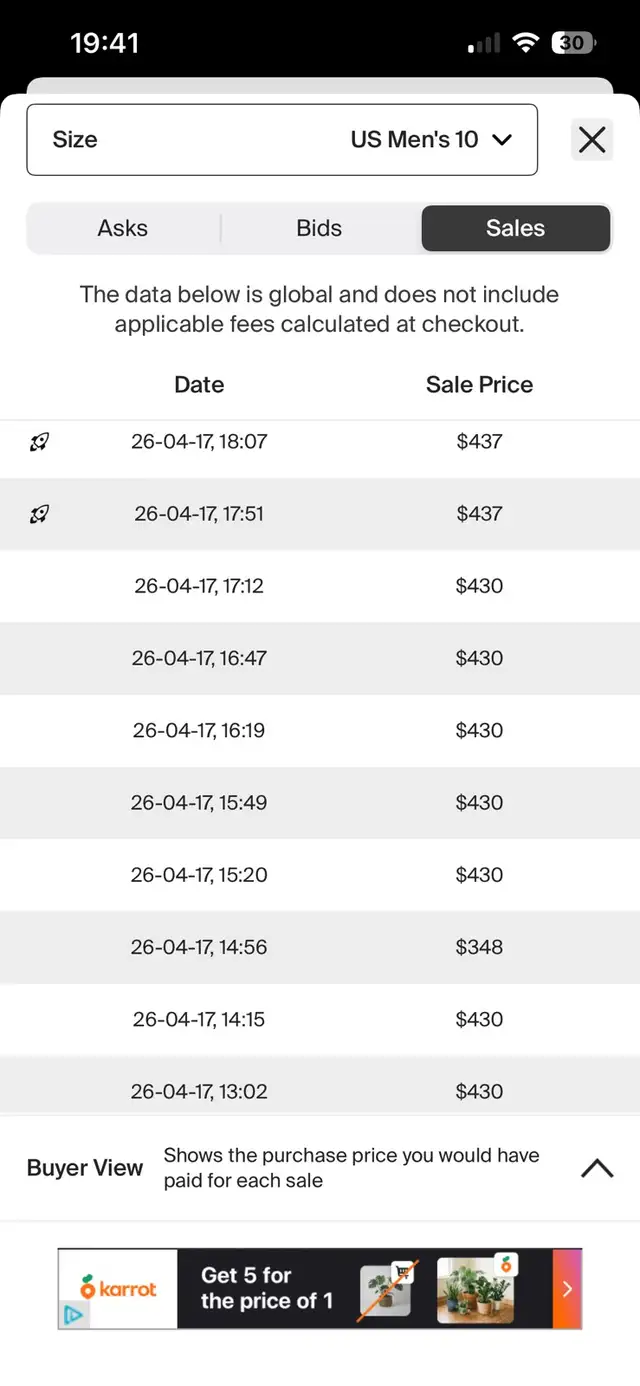Switch to the Bids tab
This screenshot has height=1386, width=640.
[x=319, y=229]
